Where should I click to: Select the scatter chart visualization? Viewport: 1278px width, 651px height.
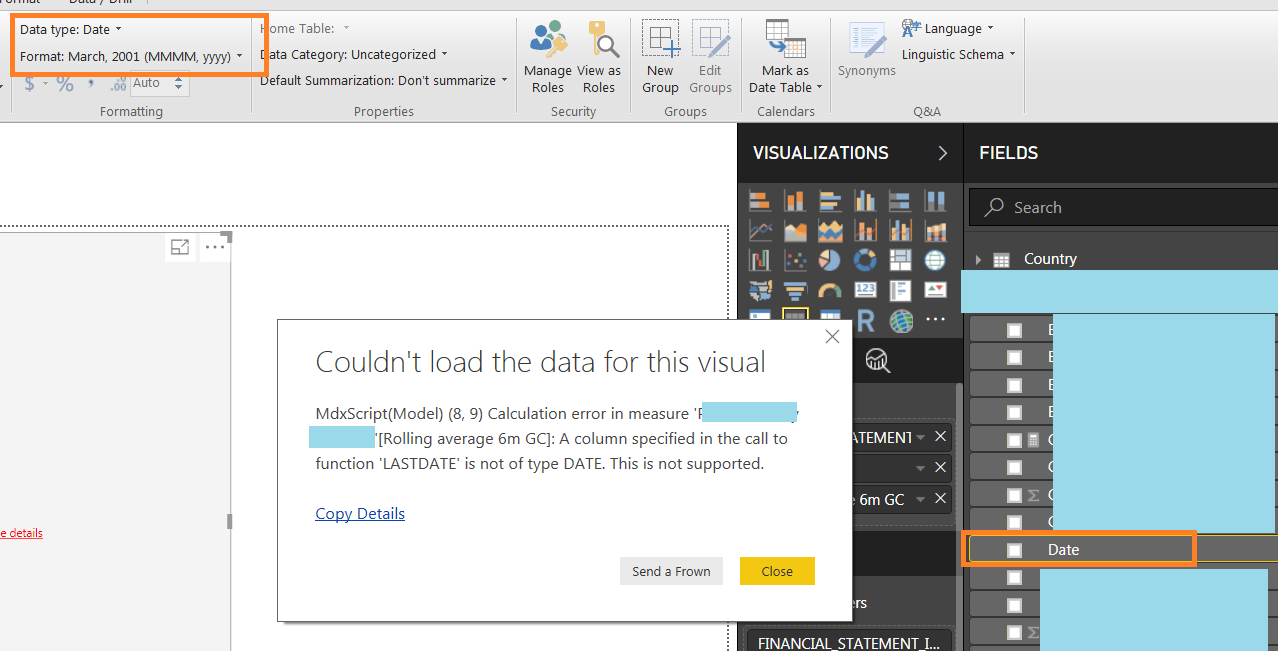coord(795,261)
